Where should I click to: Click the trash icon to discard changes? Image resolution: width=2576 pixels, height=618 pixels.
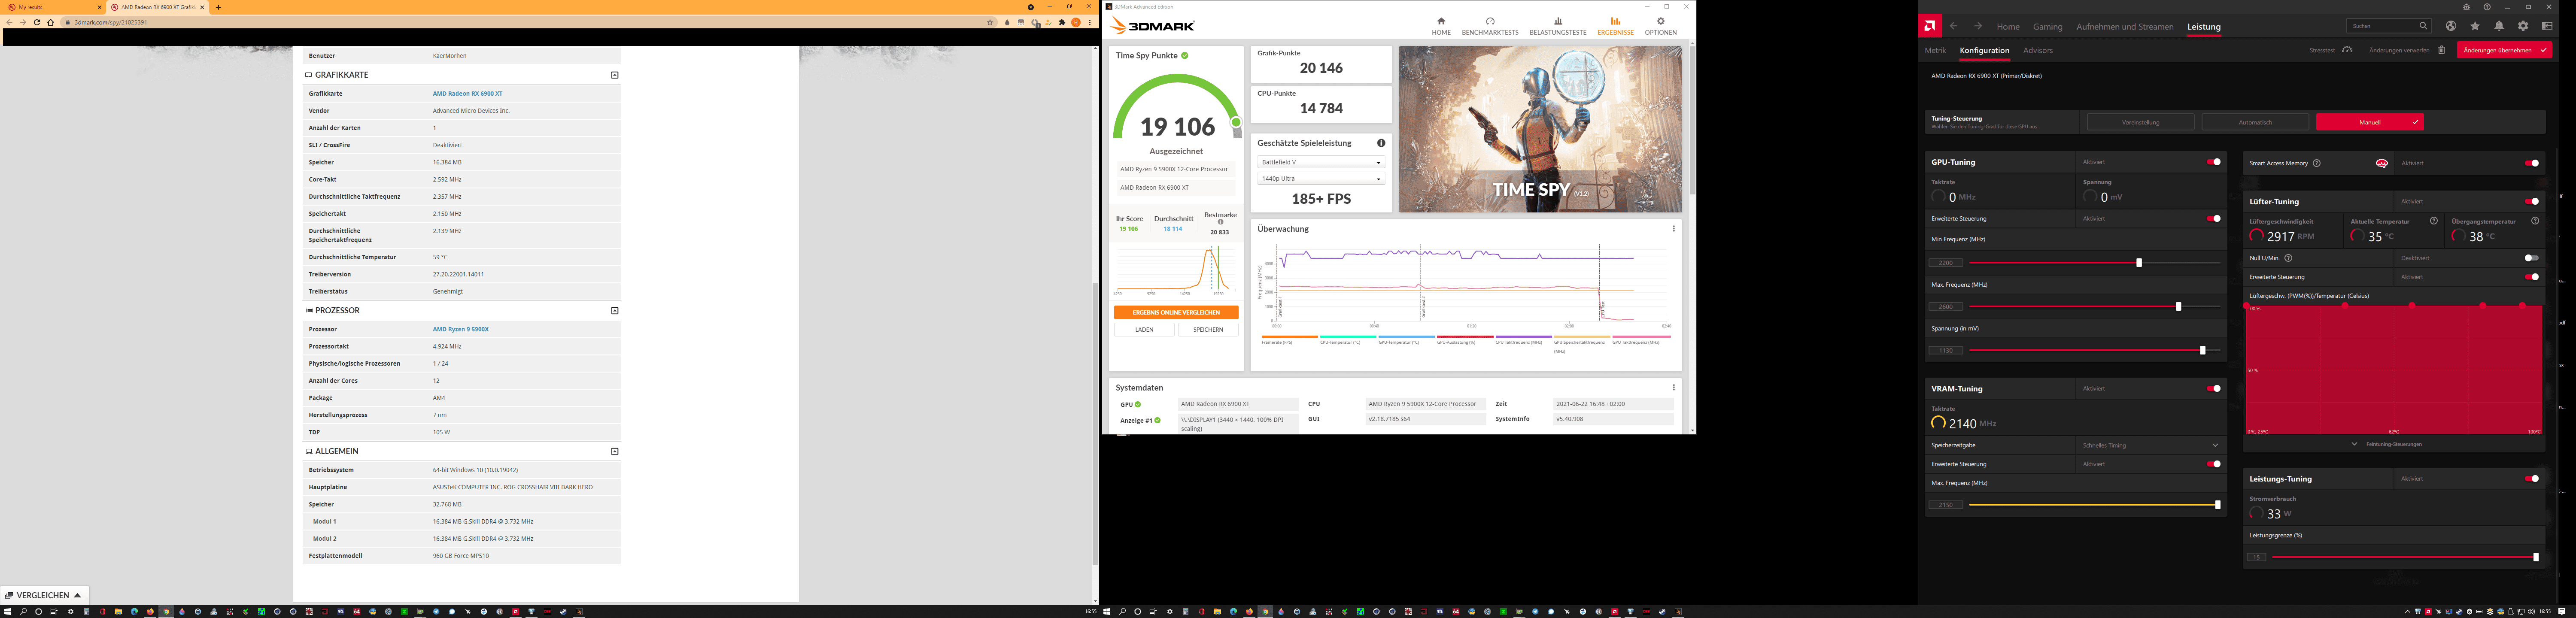tap(2441, 50)
